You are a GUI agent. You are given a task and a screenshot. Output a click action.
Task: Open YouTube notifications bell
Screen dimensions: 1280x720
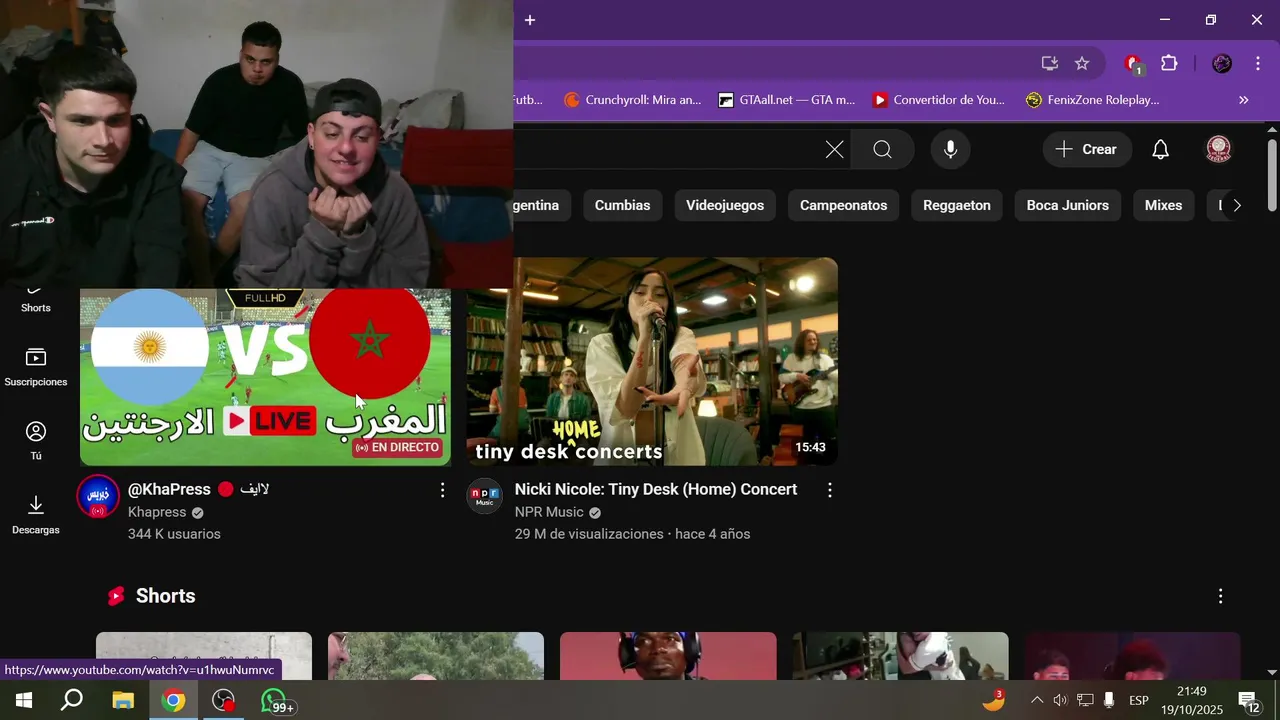click(x=1160, y=149)
